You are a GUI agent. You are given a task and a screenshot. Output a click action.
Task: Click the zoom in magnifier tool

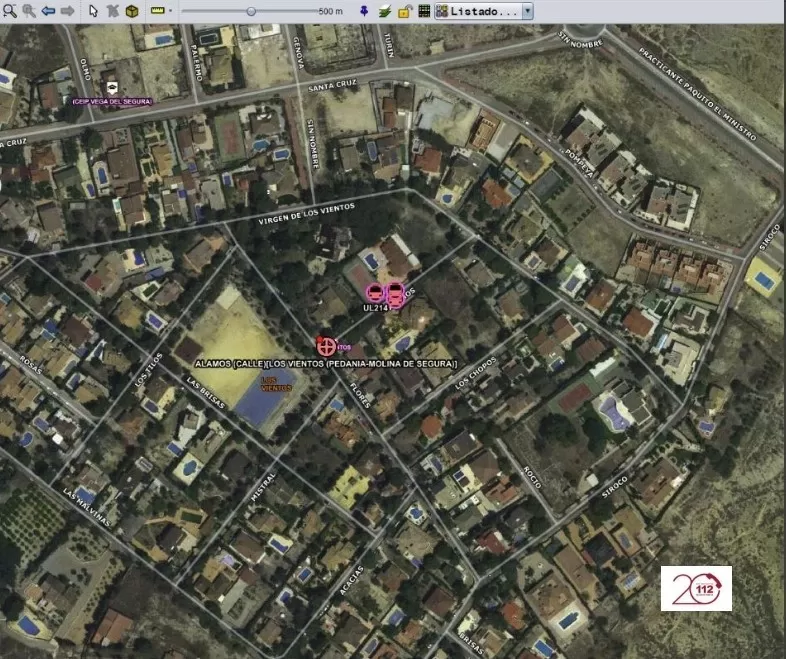(x=9, y=11)
